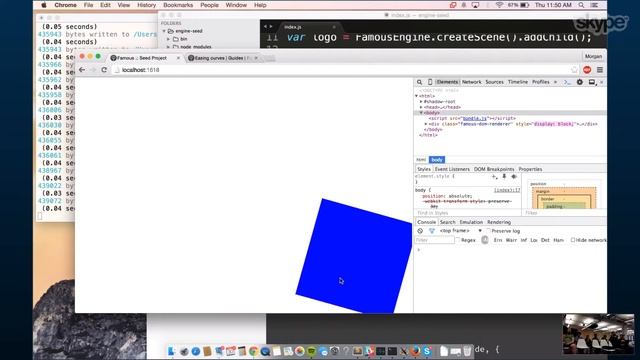Open the Trash in the dock
640x360 pixels.
[467, 351]
